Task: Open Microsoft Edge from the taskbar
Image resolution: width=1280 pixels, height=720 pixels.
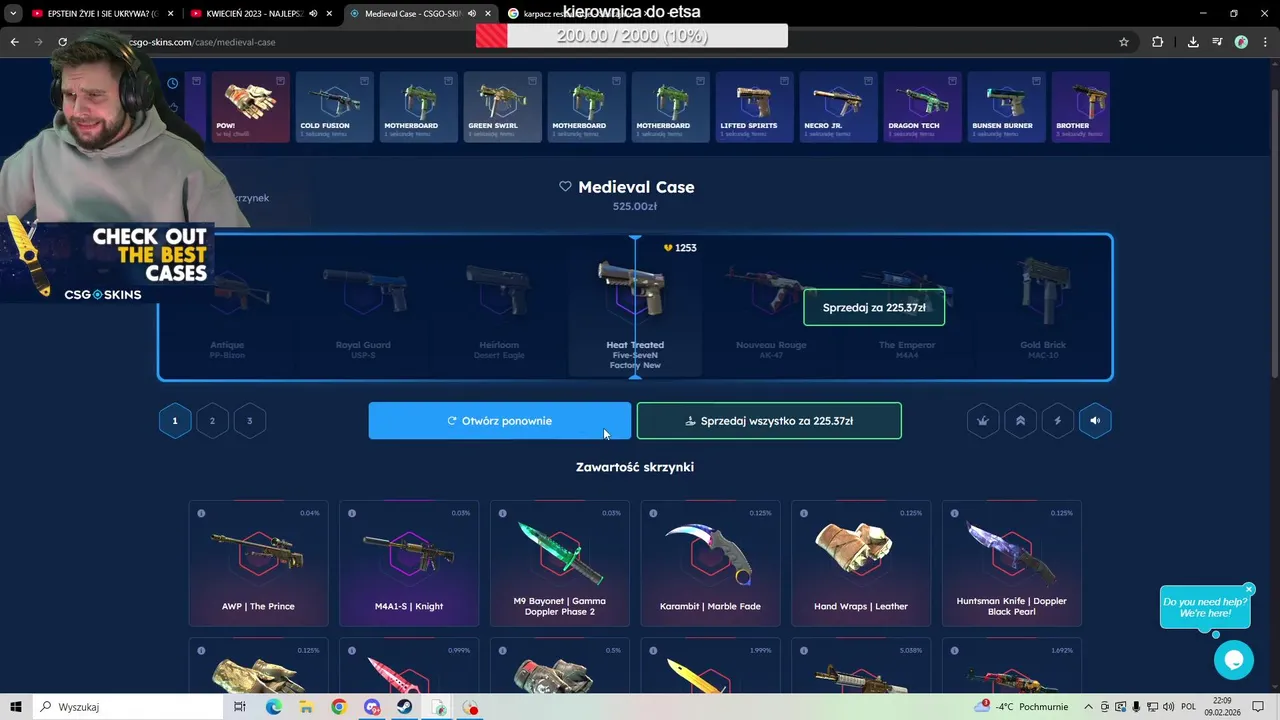Action: point(273,707)
